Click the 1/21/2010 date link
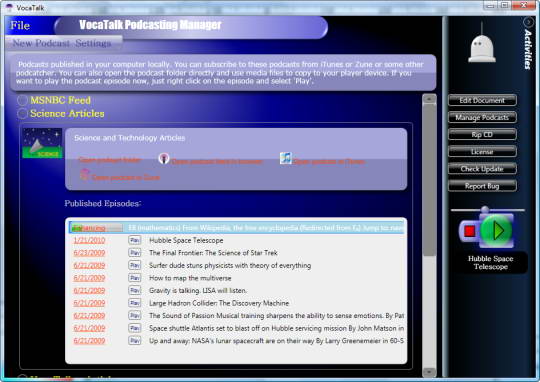Screen dimensions: 540x382 pyautogui.click(x=89, y=240)
